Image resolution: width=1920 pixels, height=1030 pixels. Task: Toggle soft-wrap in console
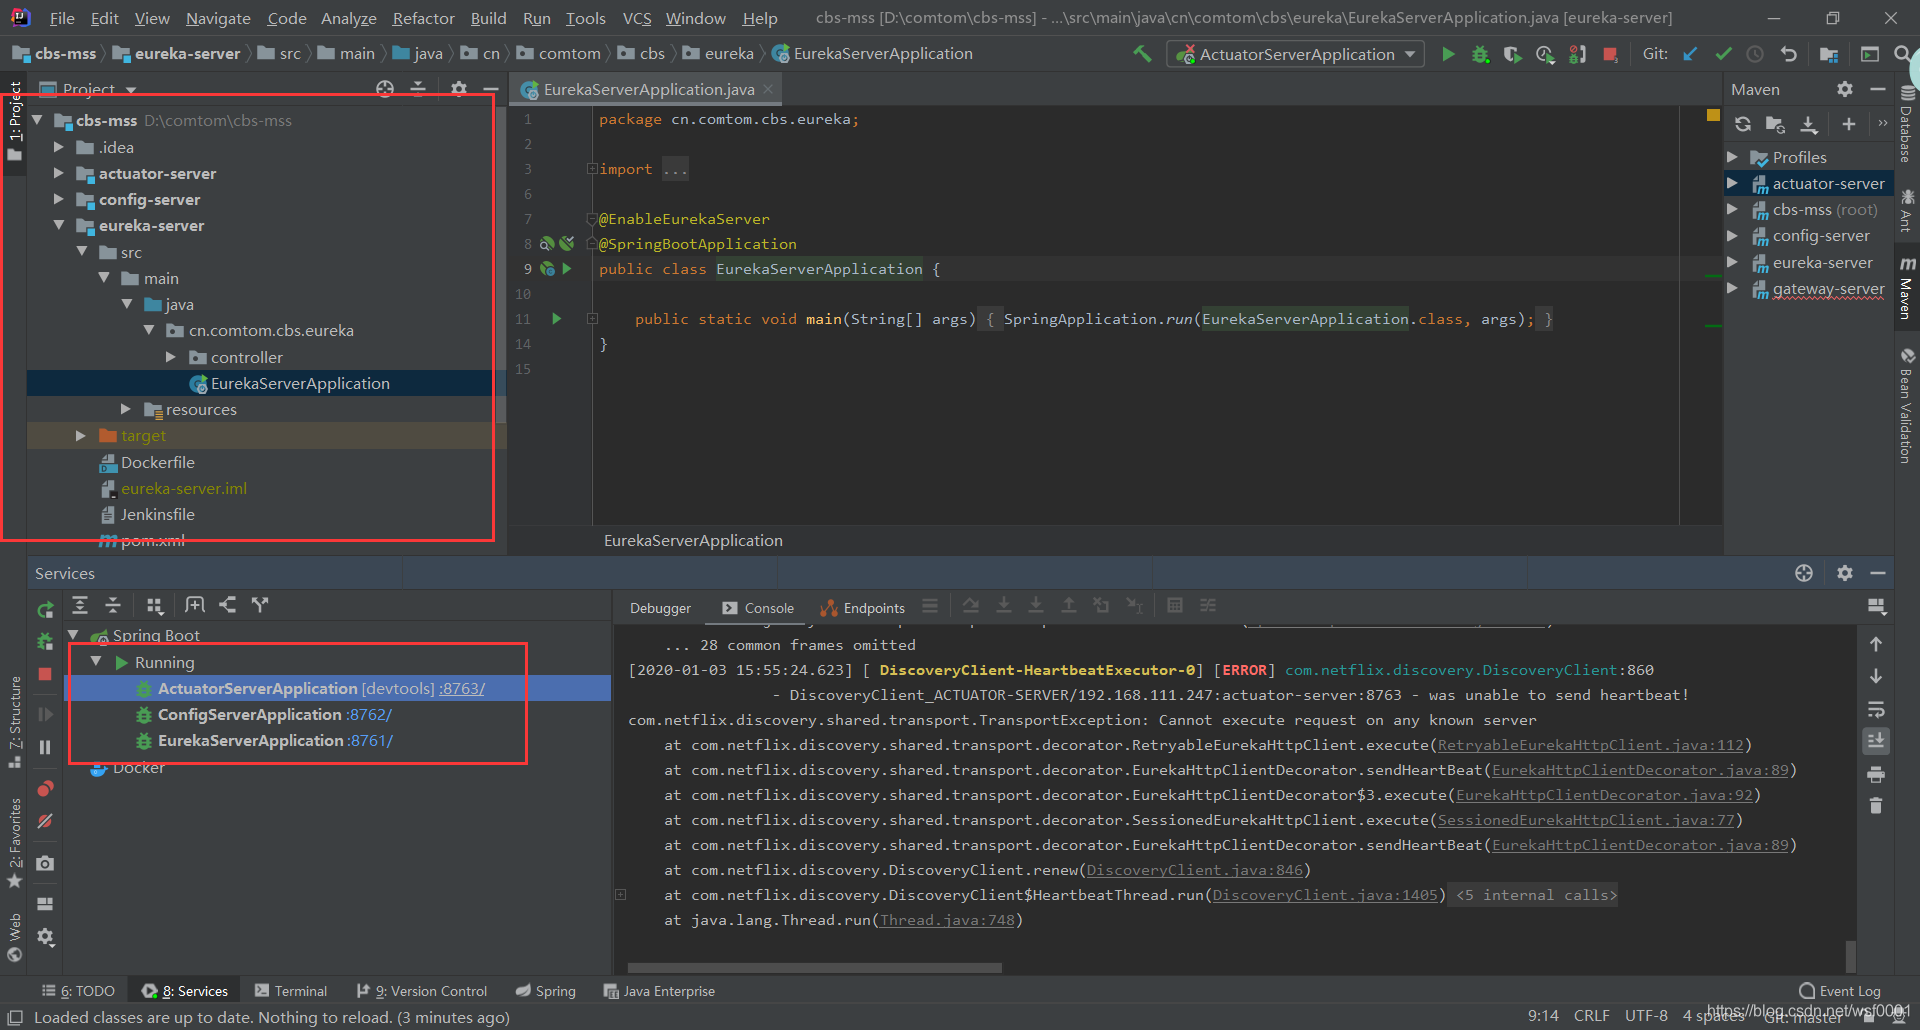(1876, 710)
